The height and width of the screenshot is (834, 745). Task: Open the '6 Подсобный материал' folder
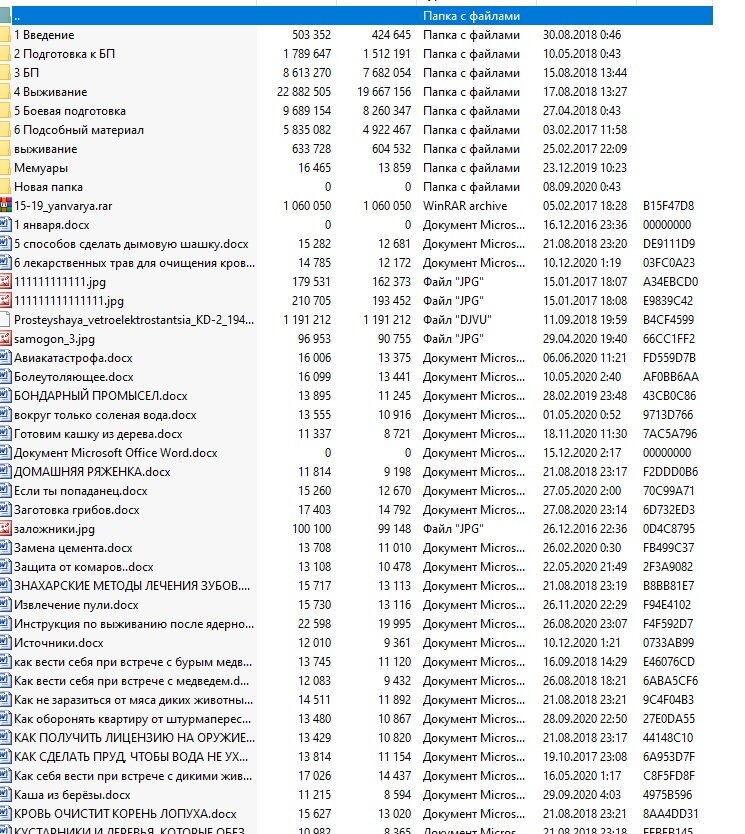[79, 130]
